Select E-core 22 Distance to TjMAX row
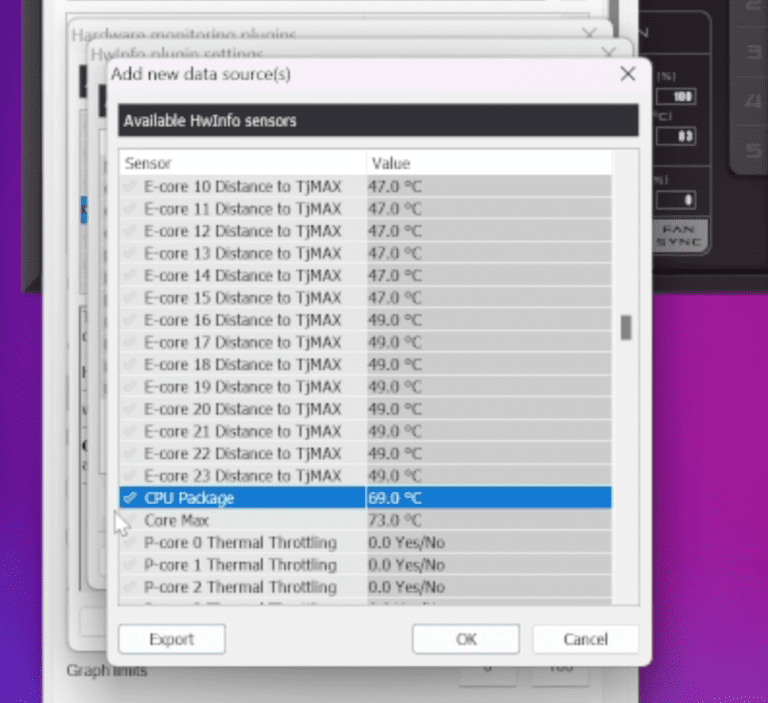 (365, 454)
